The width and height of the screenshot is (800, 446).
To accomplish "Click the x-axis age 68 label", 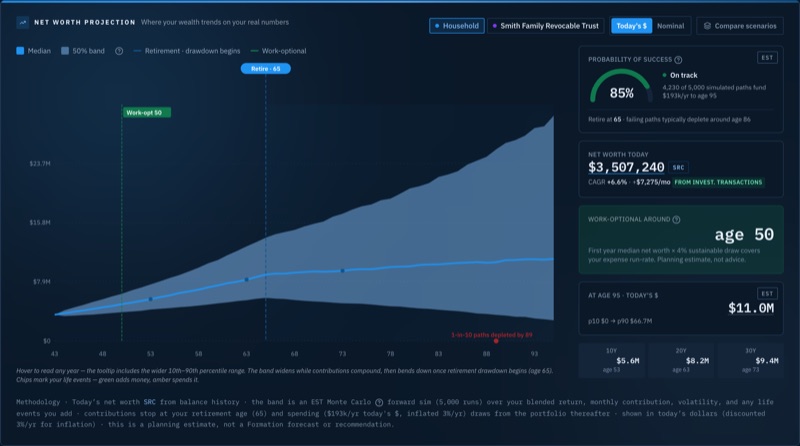I will [294, 354].
